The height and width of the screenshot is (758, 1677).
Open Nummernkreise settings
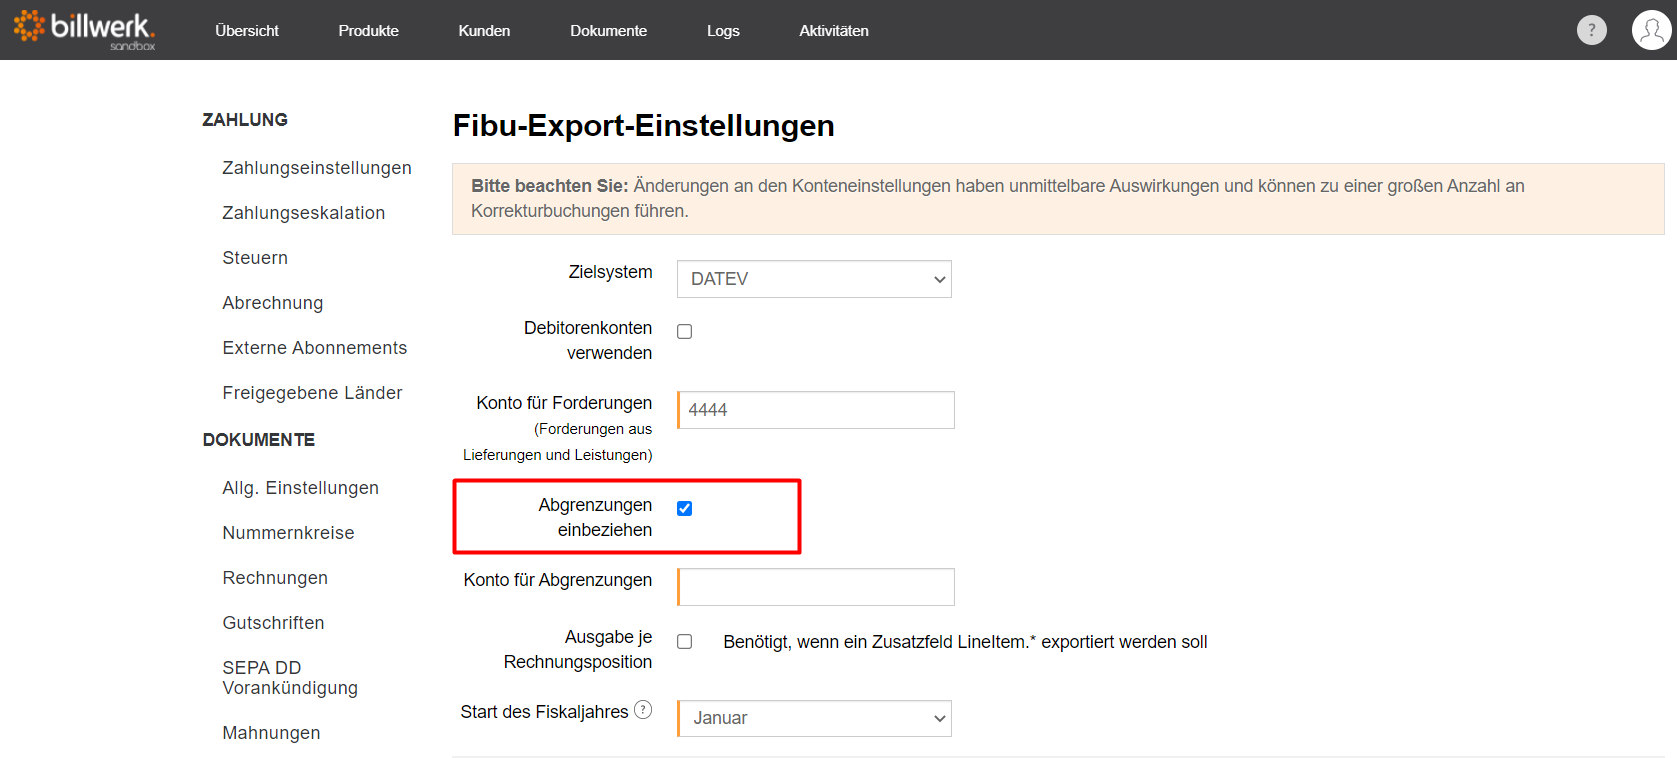pos(288,533)
